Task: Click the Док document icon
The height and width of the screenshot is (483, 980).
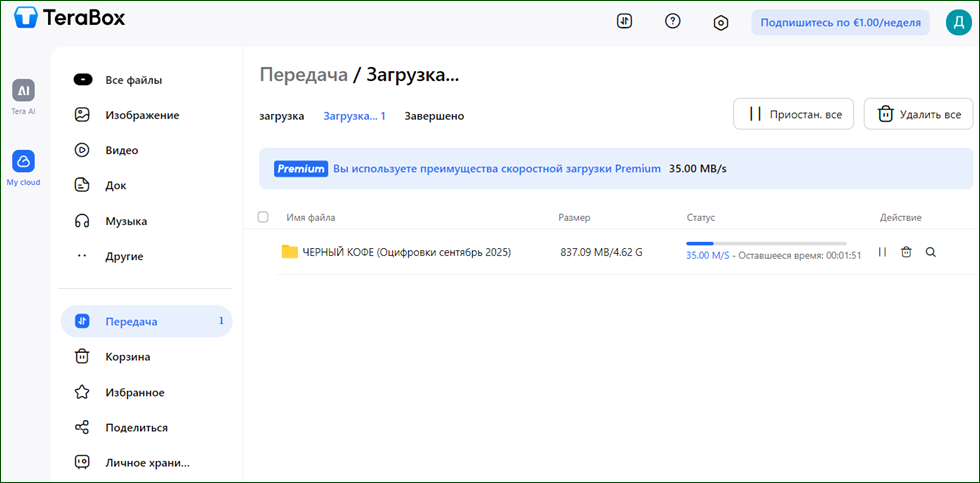Action: tap(82, 185)
